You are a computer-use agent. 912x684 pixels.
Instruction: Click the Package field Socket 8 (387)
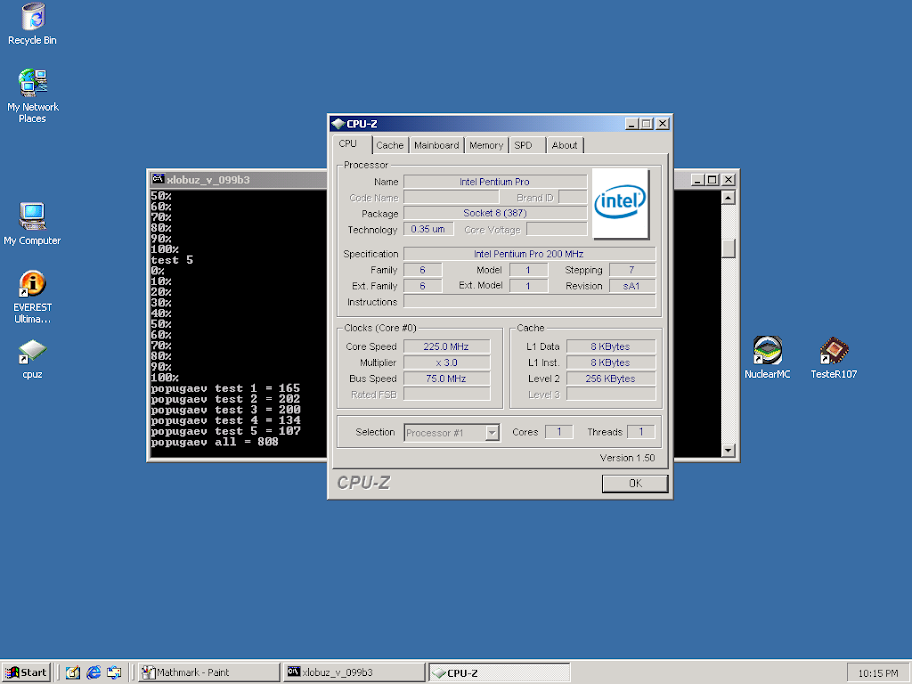point(495,213)
